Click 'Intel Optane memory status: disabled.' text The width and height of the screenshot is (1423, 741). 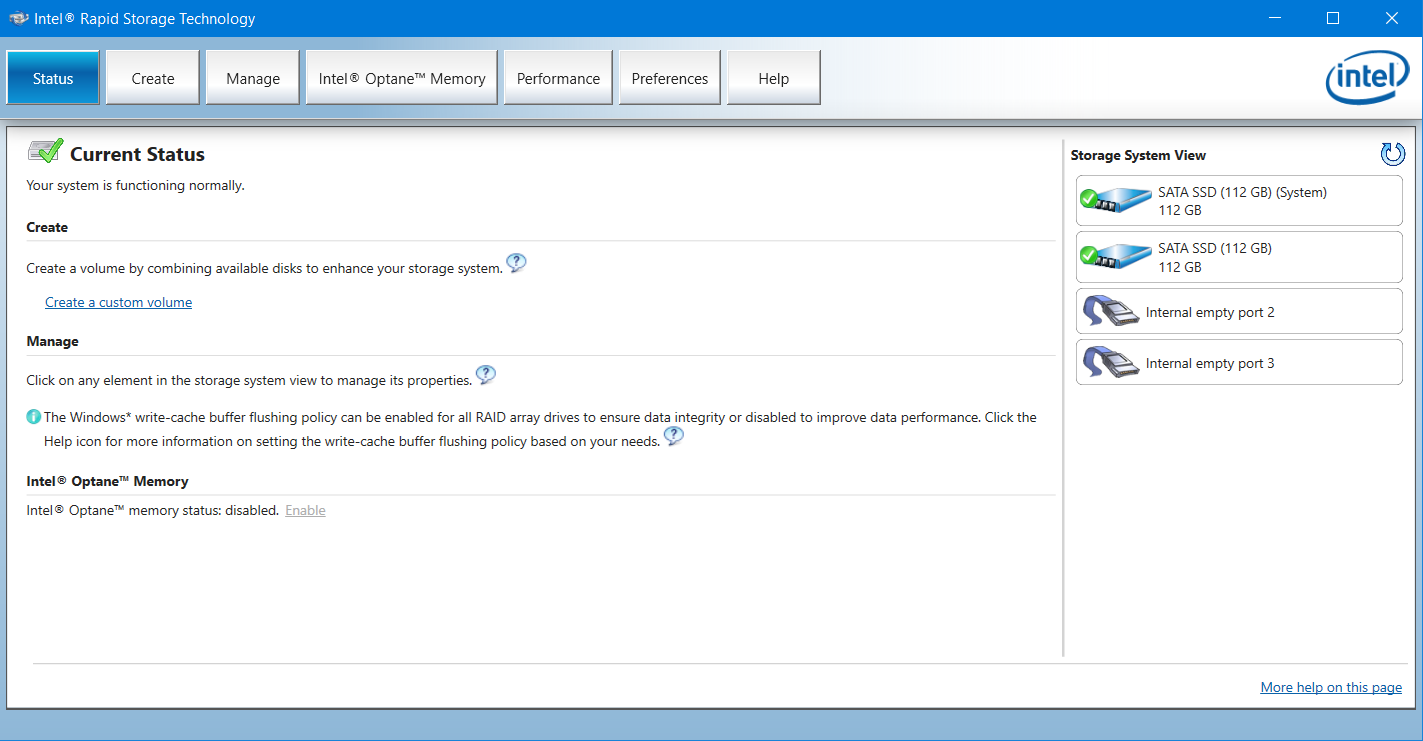coord(152,510)
